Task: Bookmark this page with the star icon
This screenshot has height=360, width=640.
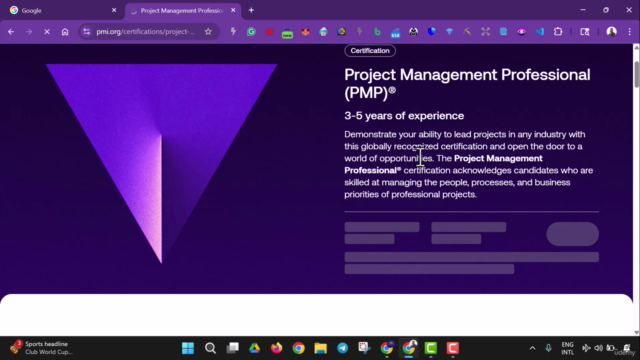Action: coord(208,31)
